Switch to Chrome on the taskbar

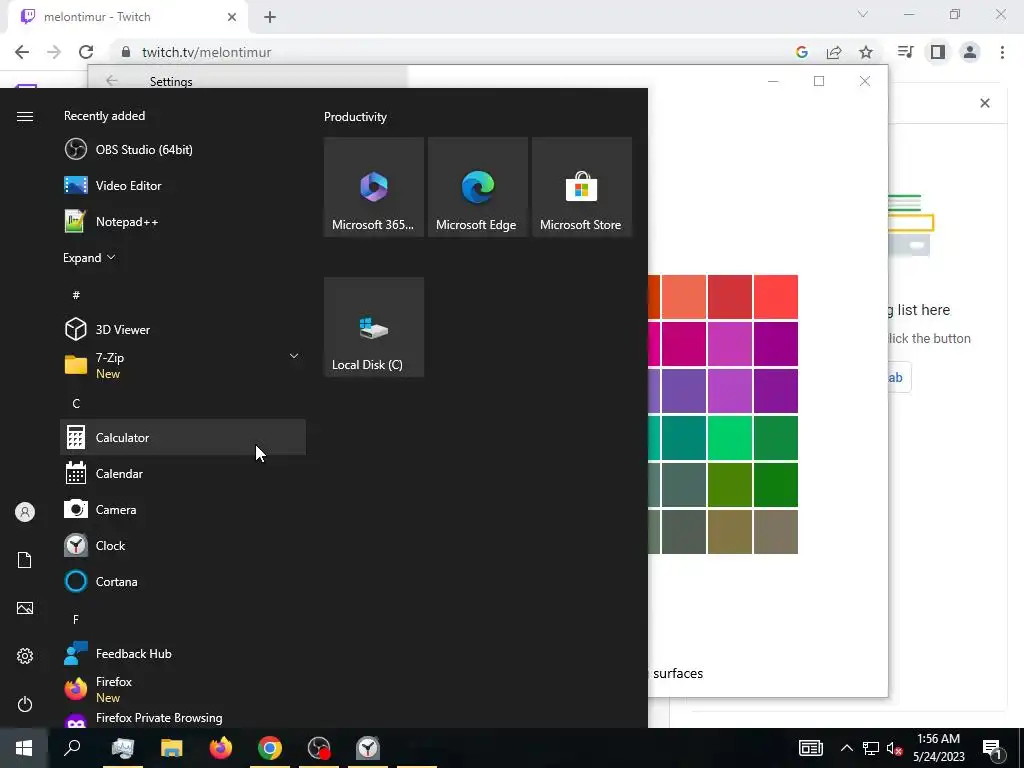coord(270,748)
